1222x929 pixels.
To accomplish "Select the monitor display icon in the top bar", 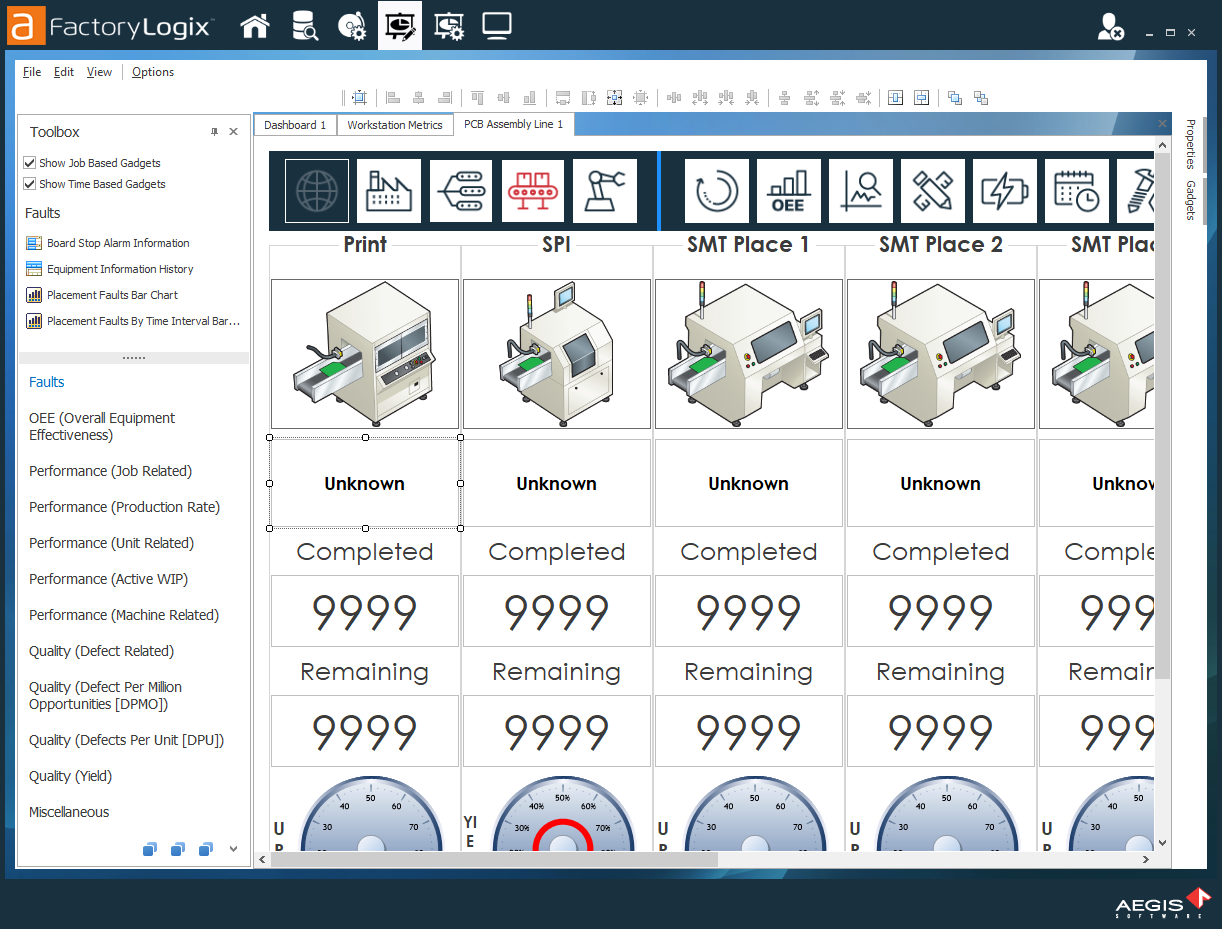I will pos(497,25).
